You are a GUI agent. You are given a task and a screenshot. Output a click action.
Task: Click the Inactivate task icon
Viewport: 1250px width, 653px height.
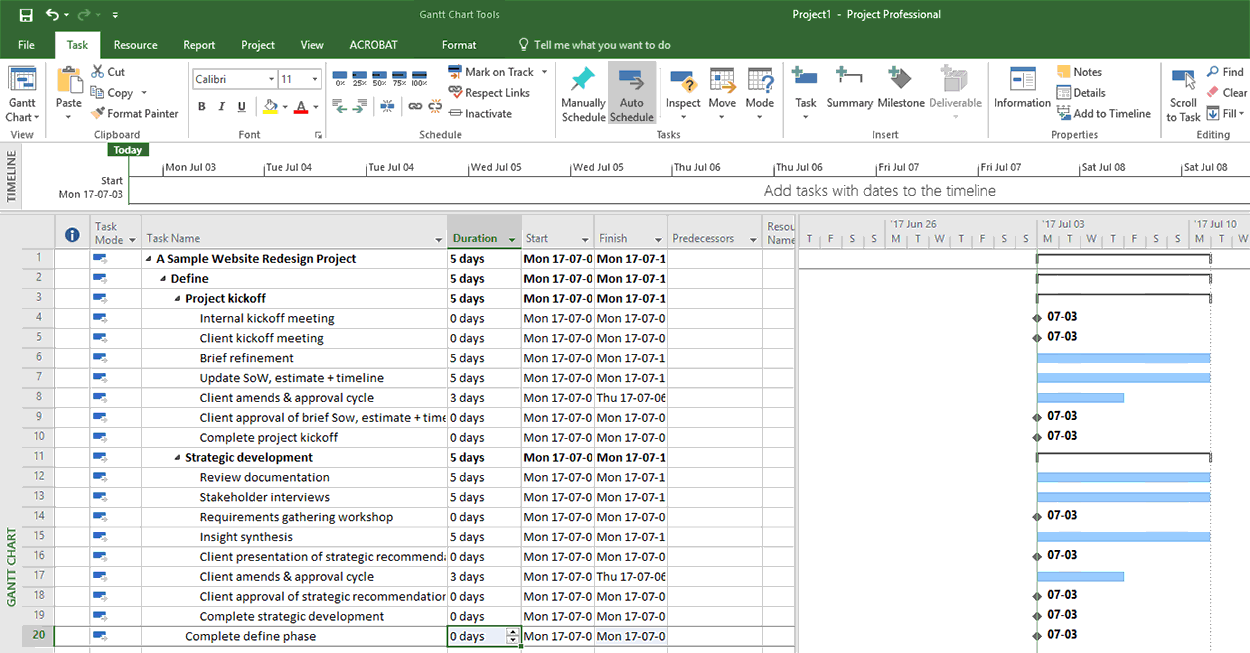[x=455, y=113]
